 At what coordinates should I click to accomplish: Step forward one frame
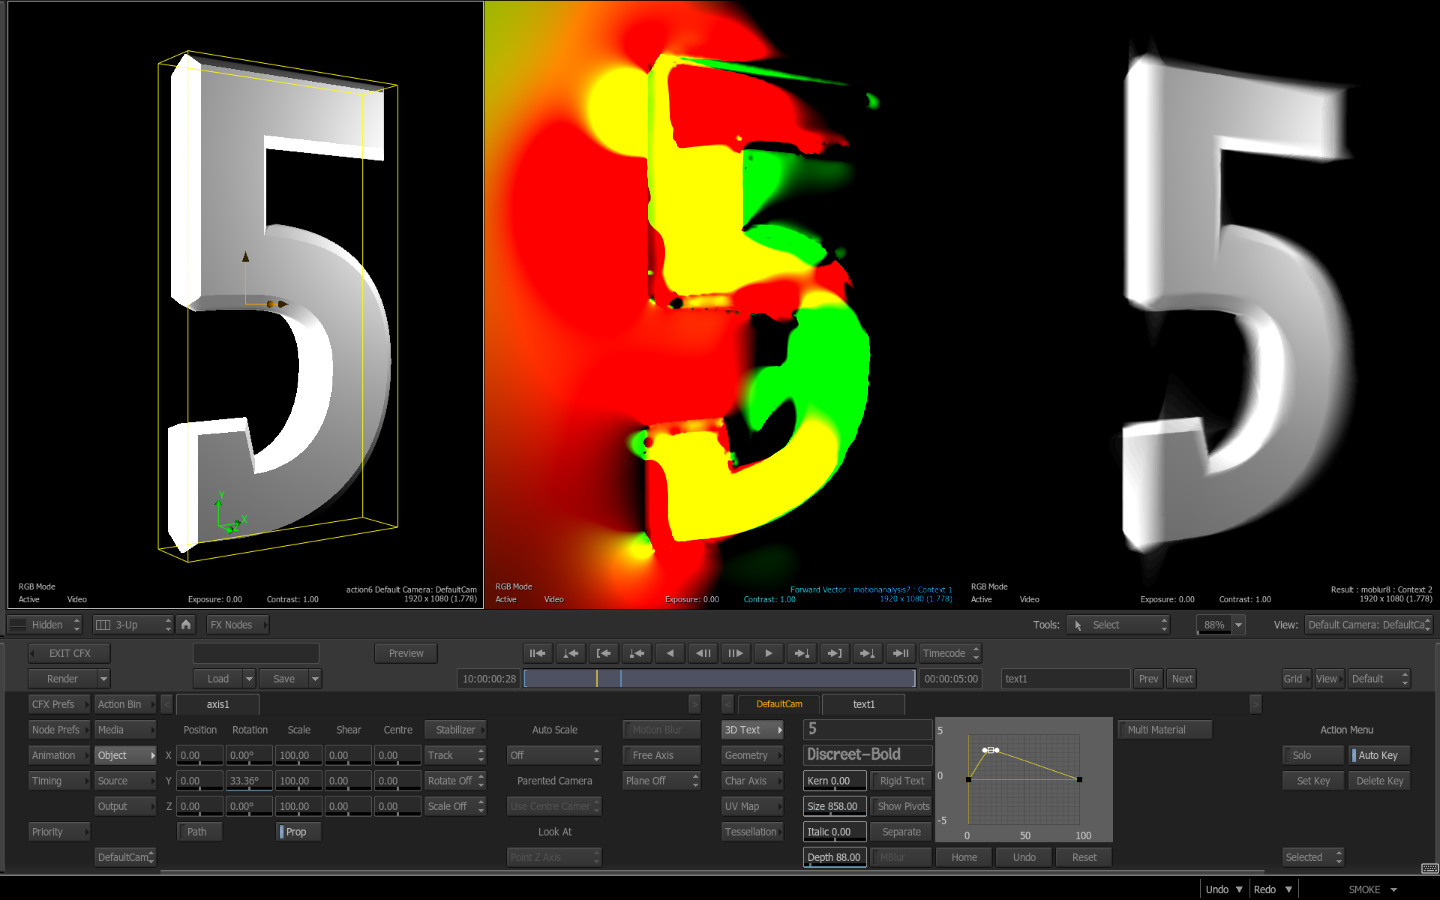coord(735,653)
